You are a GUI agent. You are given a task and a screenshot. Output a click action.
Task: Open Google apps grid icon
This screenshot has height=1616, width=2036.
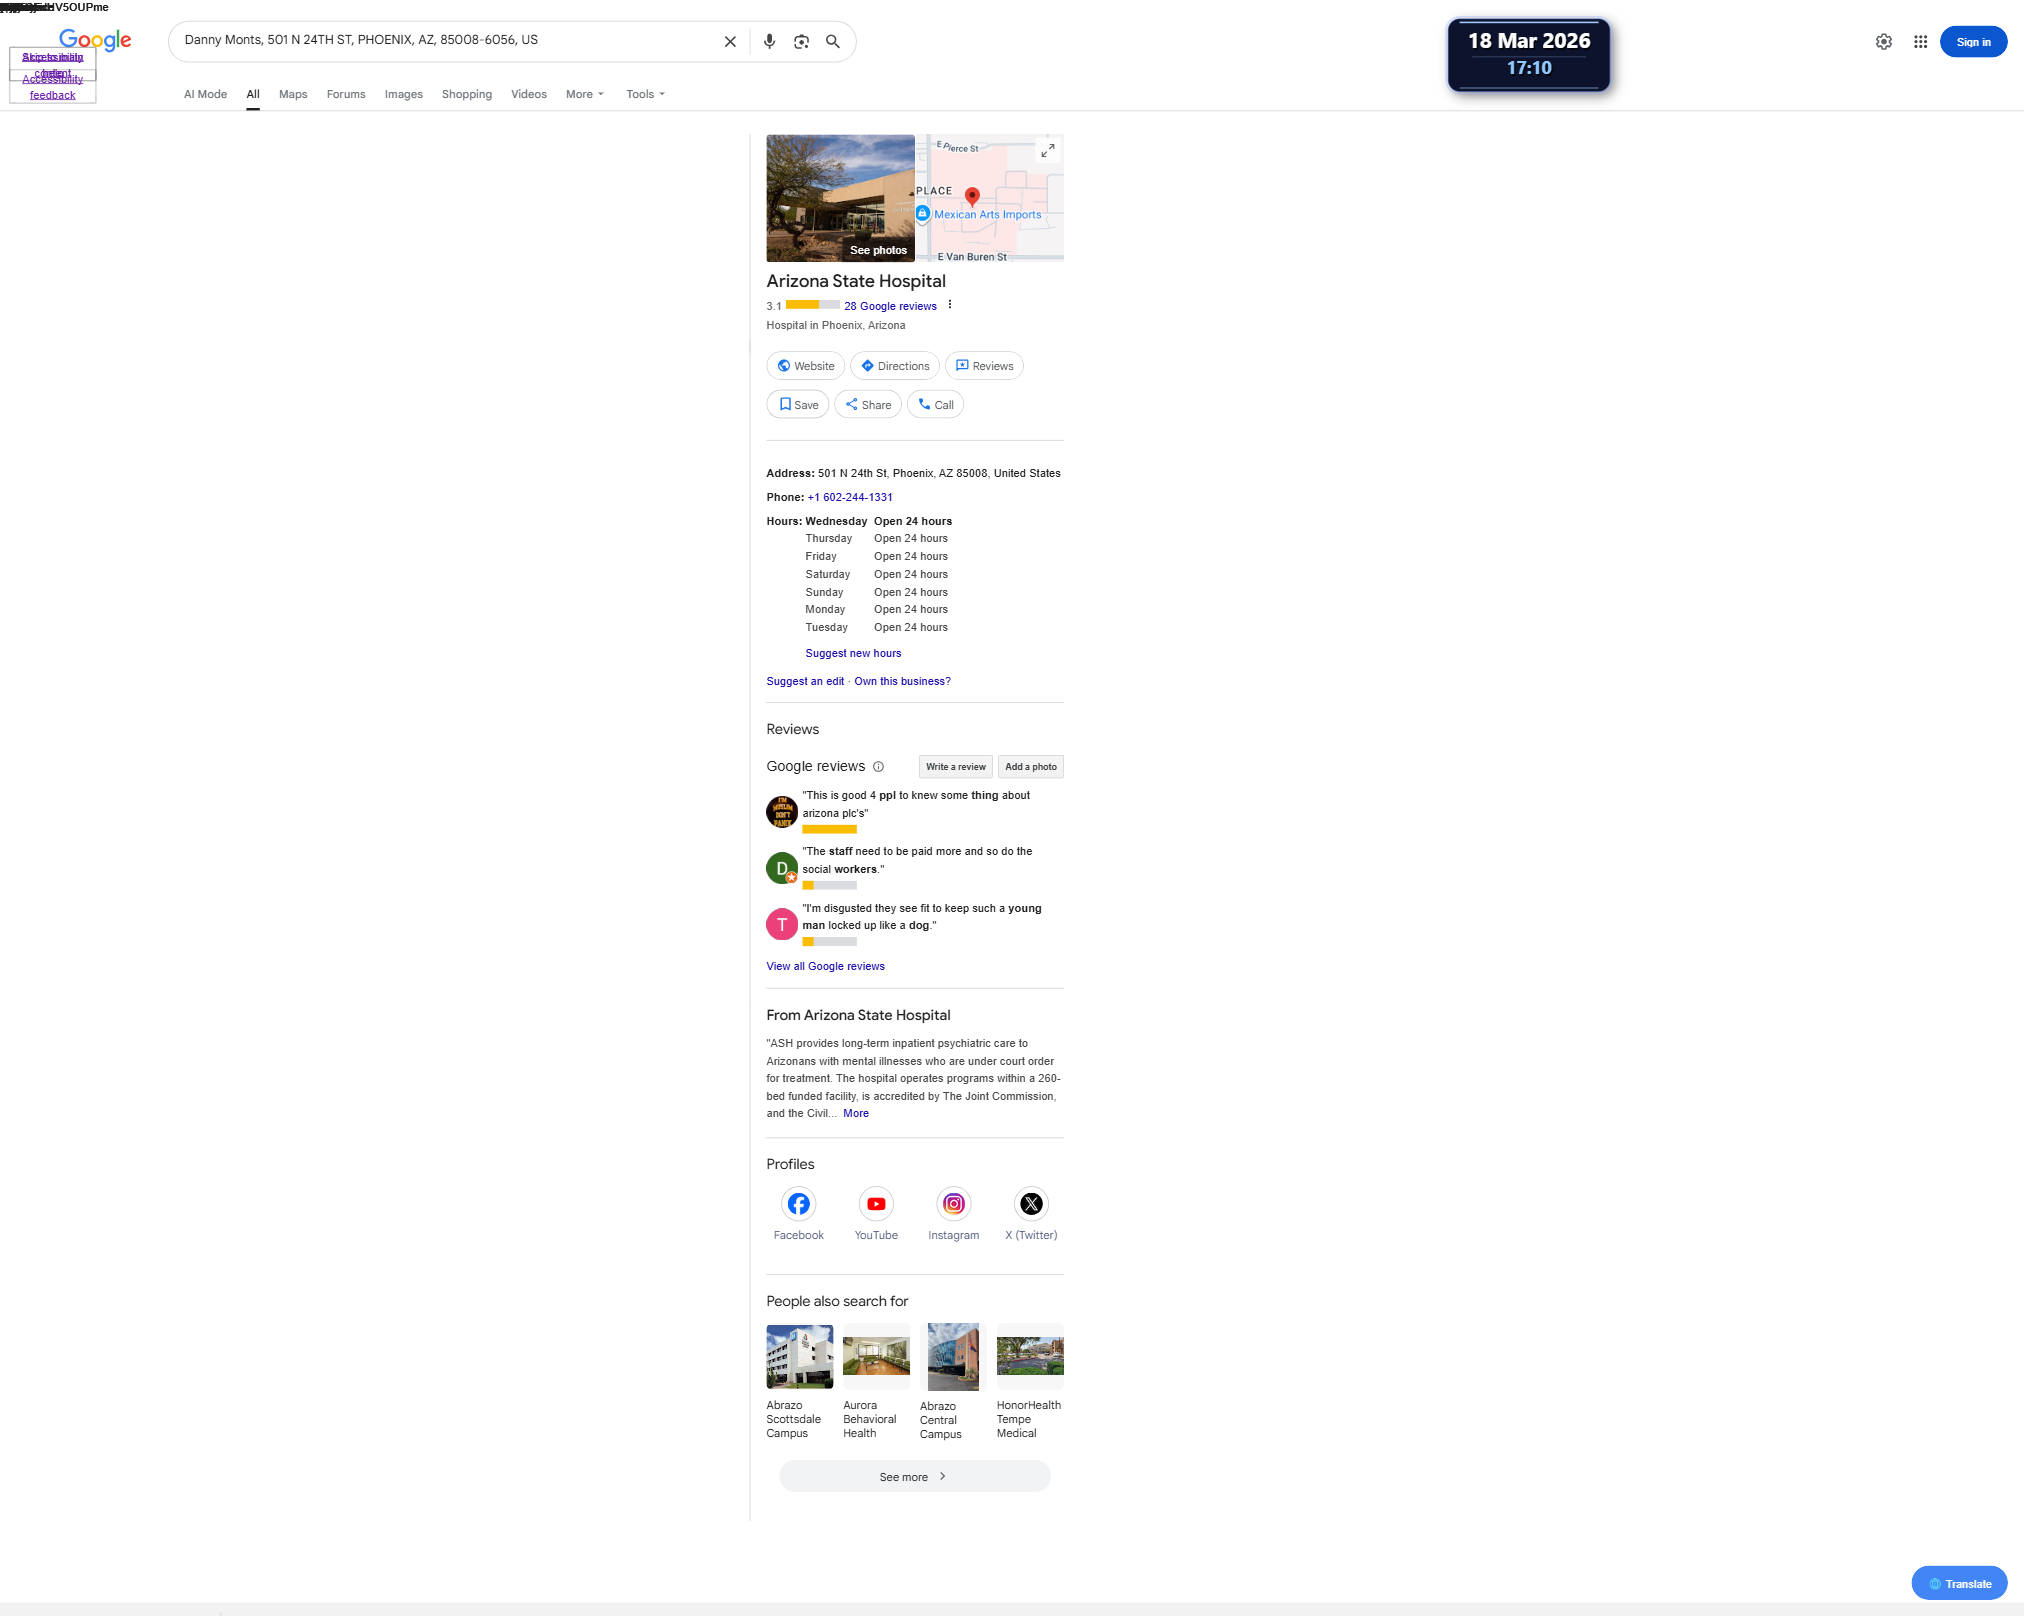click(1920, 42)
